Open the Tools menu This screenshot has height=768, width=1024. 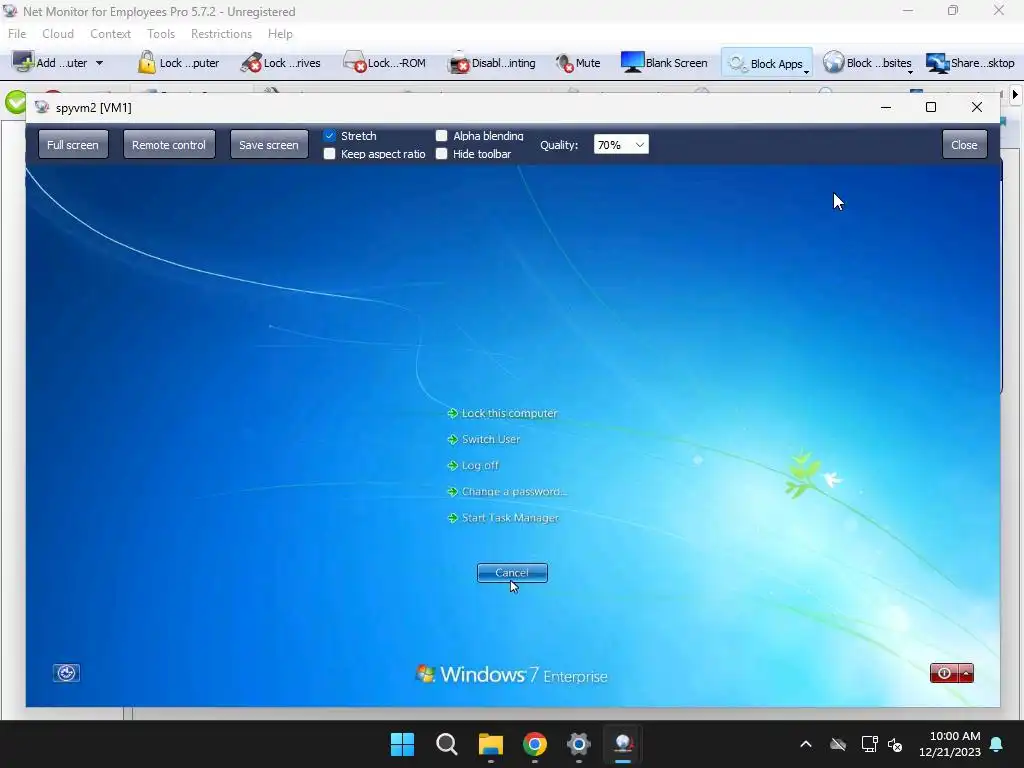point(161,33)
